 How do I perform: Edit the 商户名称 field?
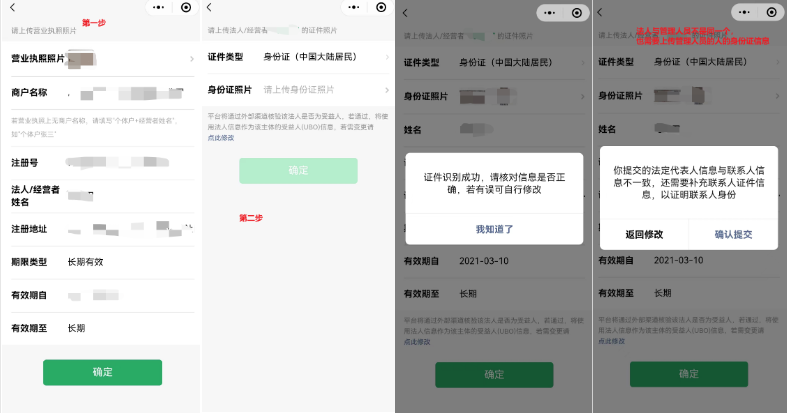[103, 93]
